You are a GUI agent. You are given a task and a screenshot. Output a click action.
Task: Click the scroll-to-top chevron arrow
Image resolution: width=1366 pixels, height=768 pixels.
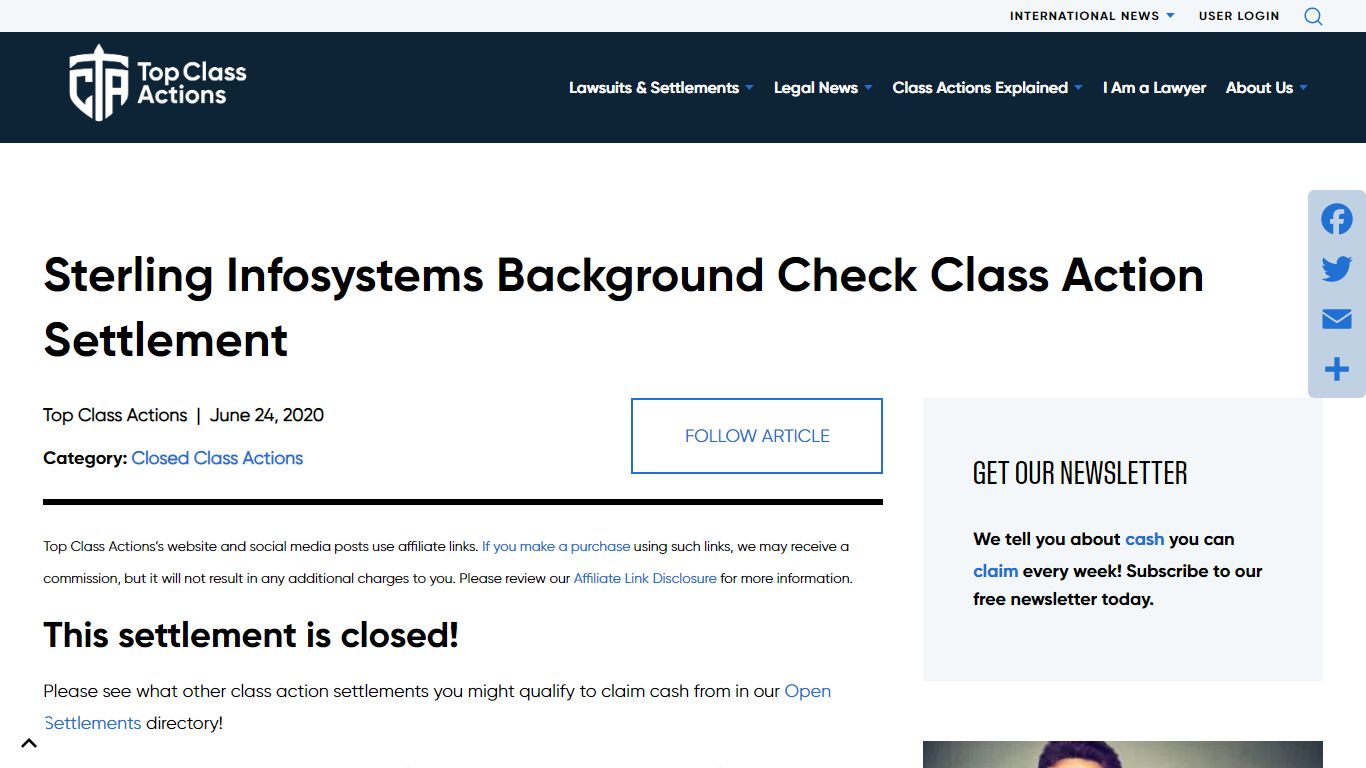29,743
